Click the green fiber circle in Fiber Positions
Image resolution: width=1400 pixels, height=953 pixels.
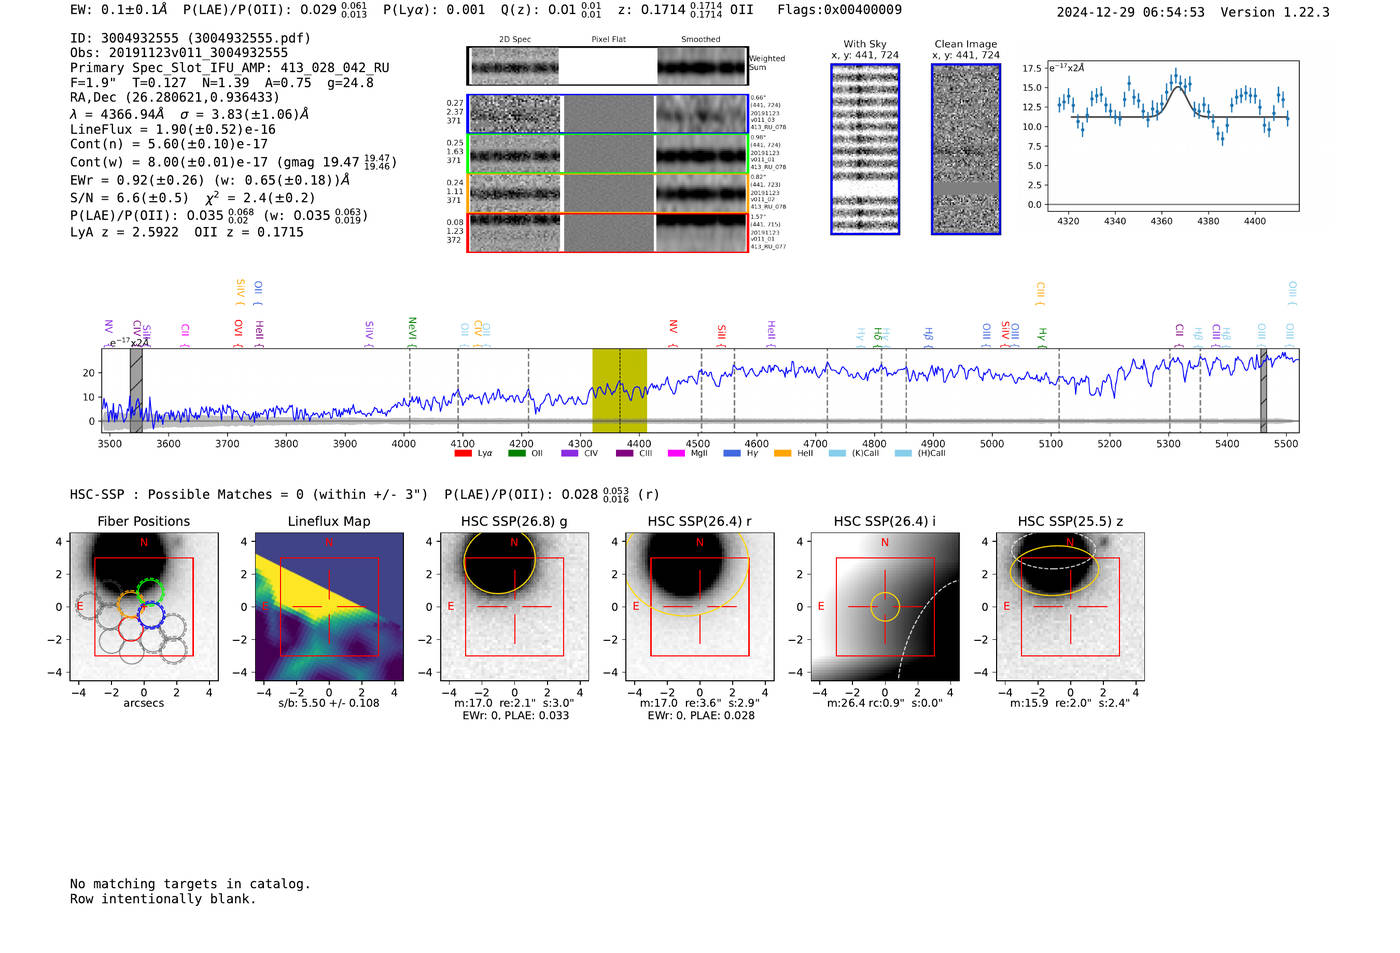click(150, 590)
